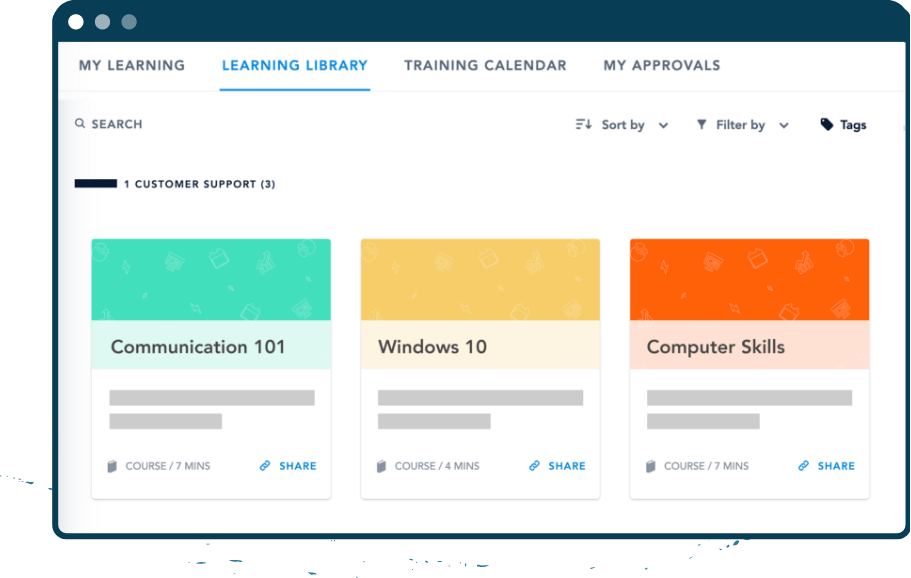Viewport: 911px width, 578px height.
Task: Select the Learning Library tab
Action: coord(295,65)
